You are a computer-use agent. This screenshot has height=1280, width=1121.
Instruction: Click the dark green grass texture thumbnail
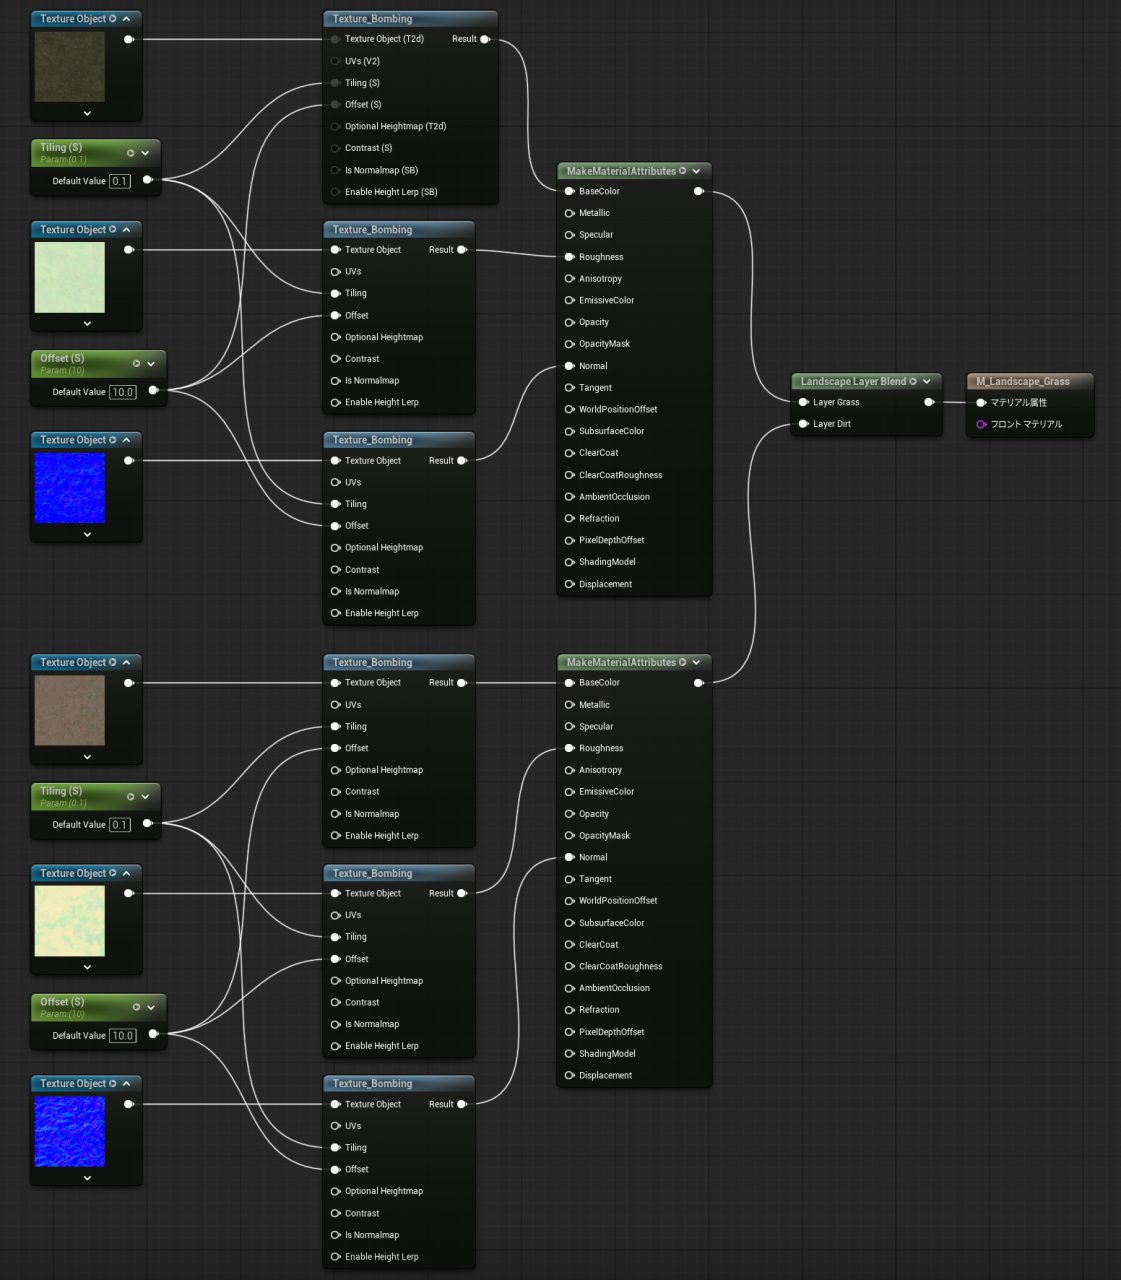70,67
